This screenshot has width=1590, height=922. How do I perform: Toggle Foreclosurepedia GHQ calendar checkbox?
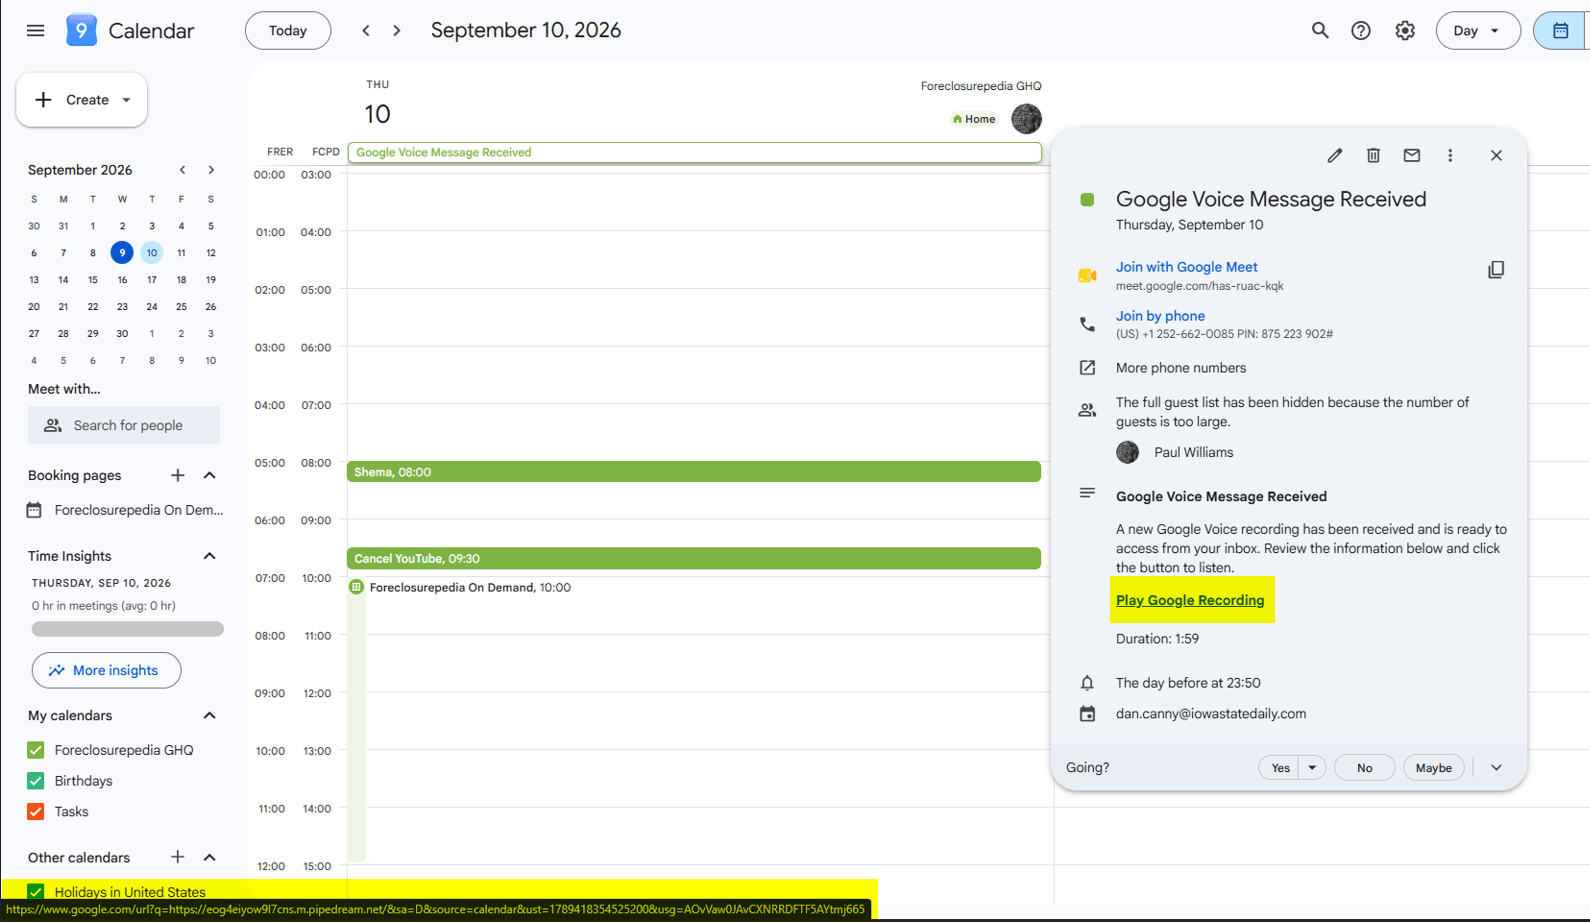(36, 750)
